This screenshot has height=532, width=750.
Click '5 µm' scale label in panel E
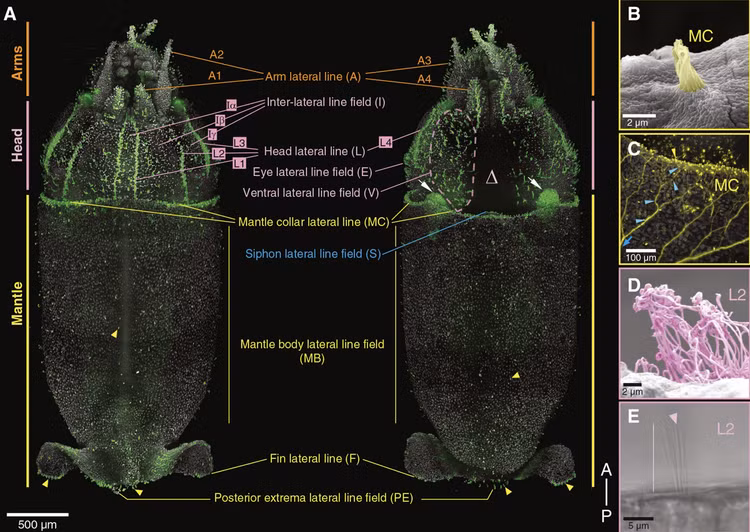pos(639,526)
